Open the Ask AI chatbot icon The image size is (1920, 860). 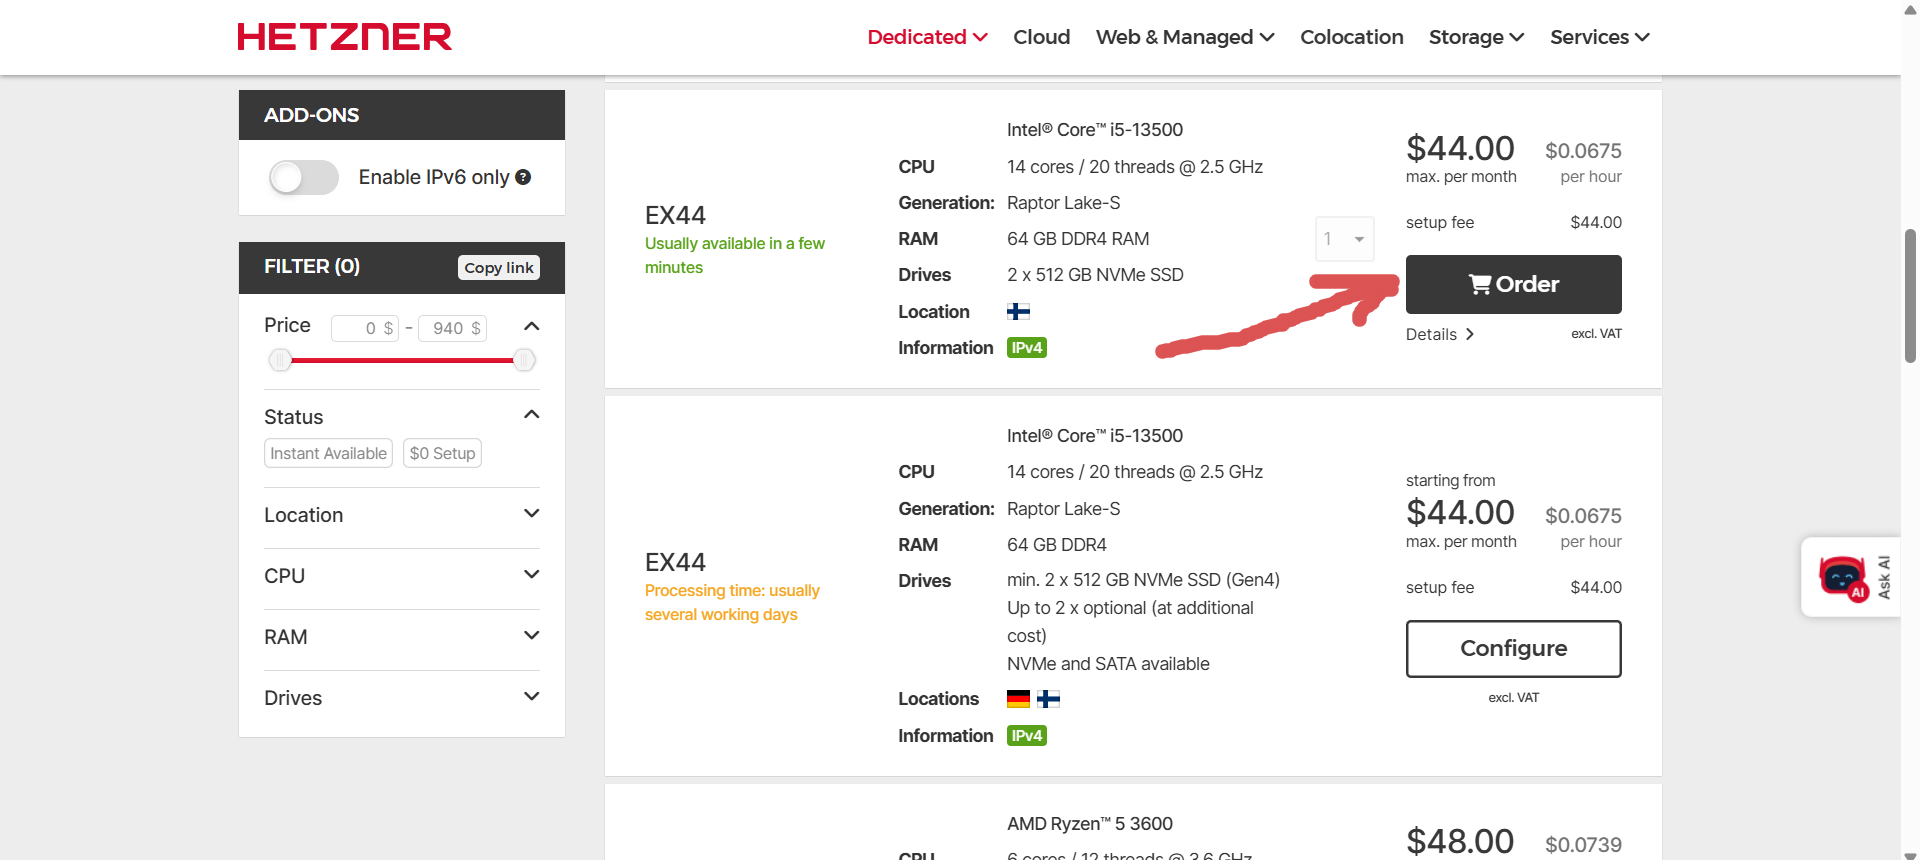(1842, 577)
